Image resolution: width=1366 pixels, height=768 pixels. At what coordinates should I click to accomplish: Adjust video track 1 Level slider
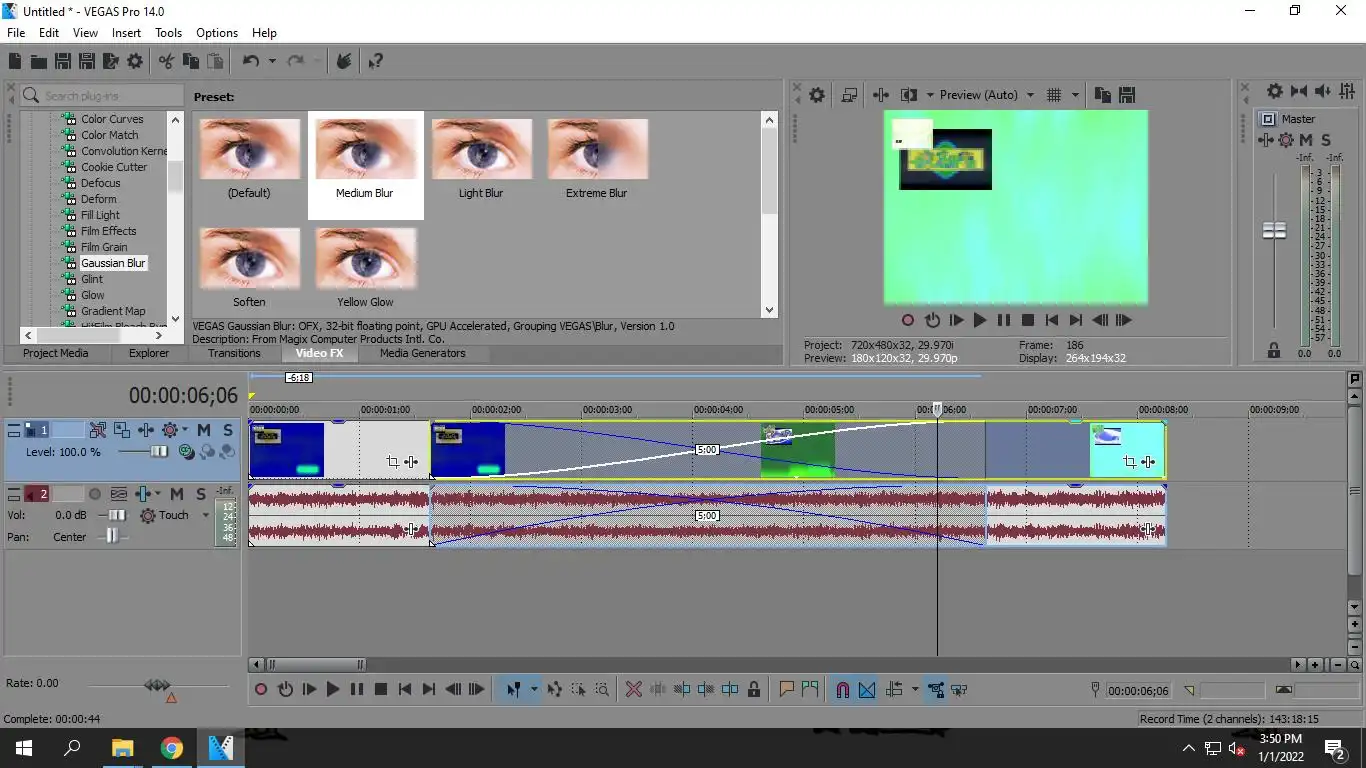coord(159,452)
